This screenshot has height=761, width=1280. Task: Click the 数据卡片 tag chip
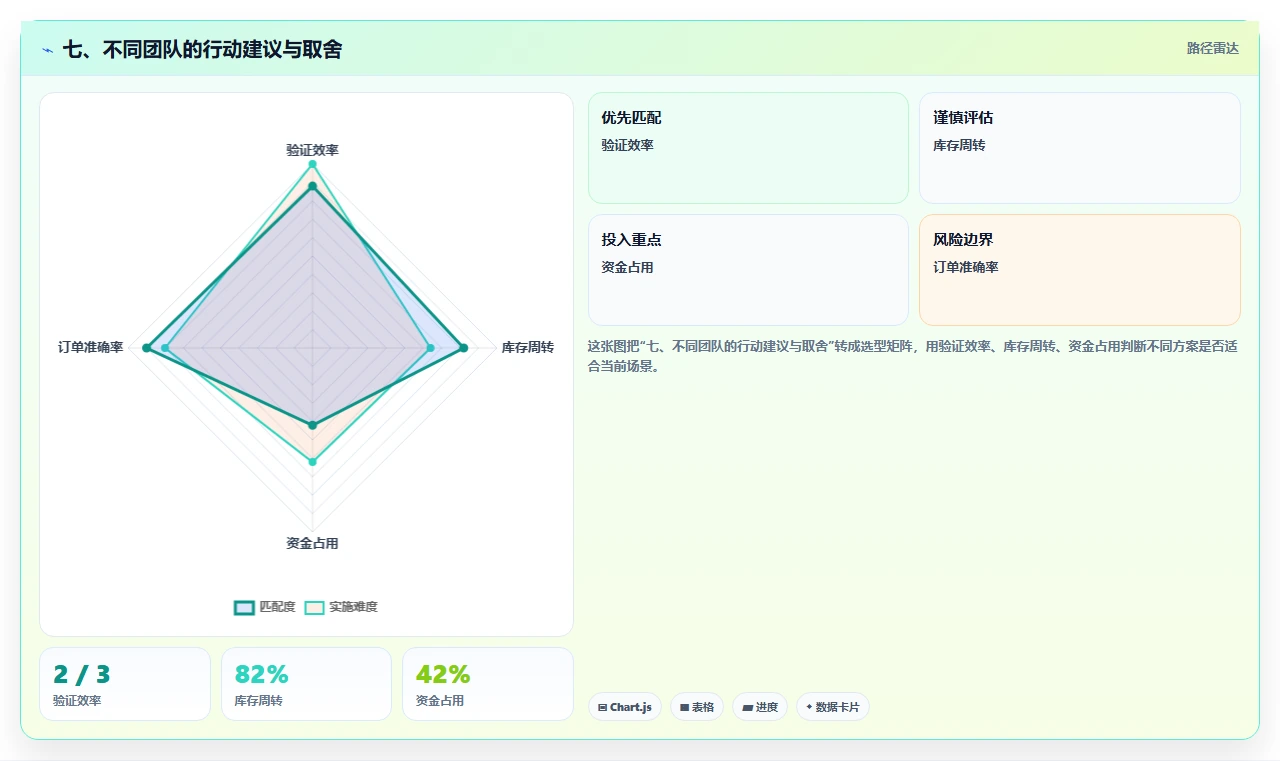pos(833,707)
